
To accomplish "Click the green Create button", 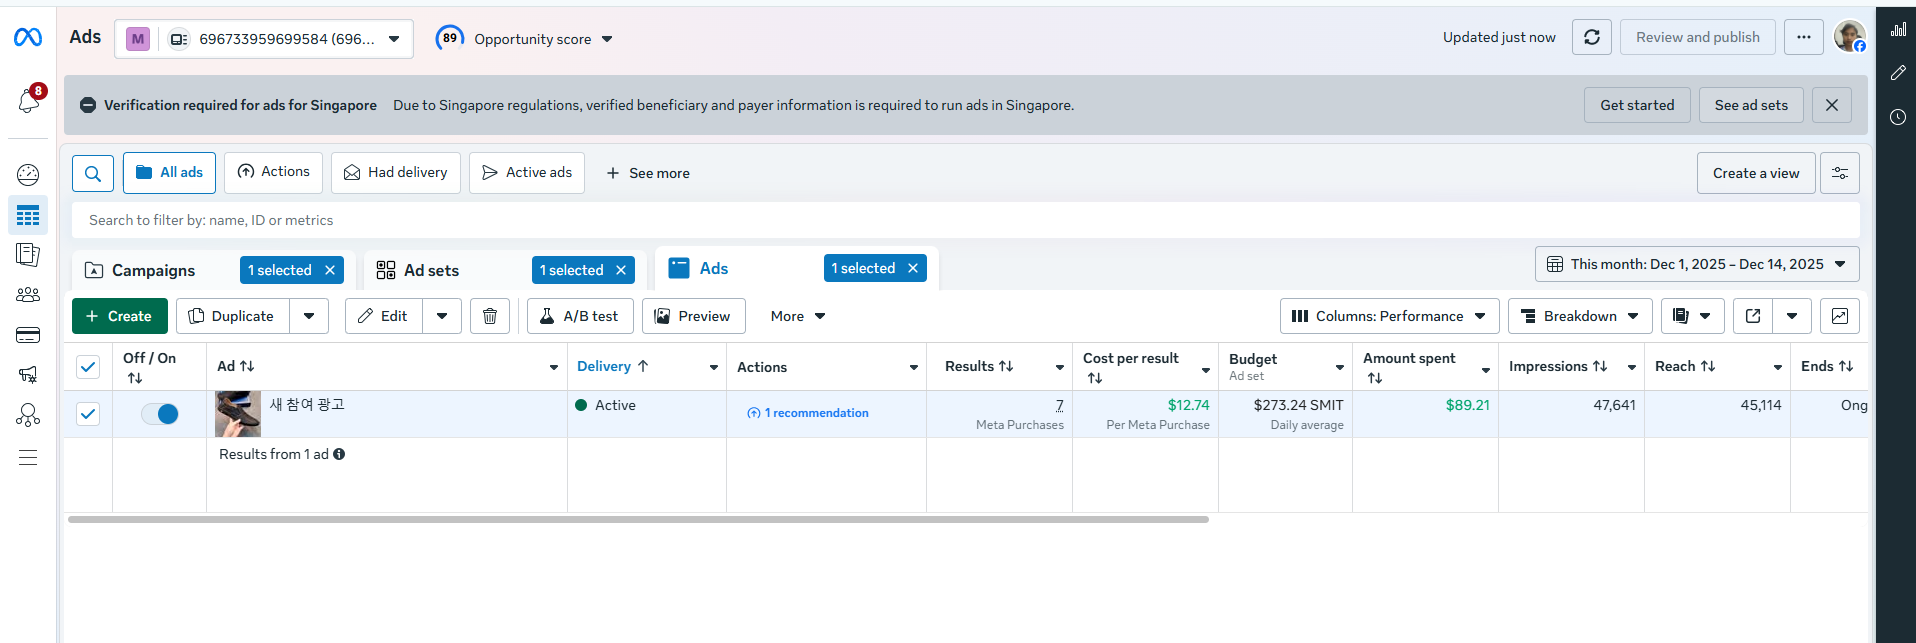I will [119, 316].
